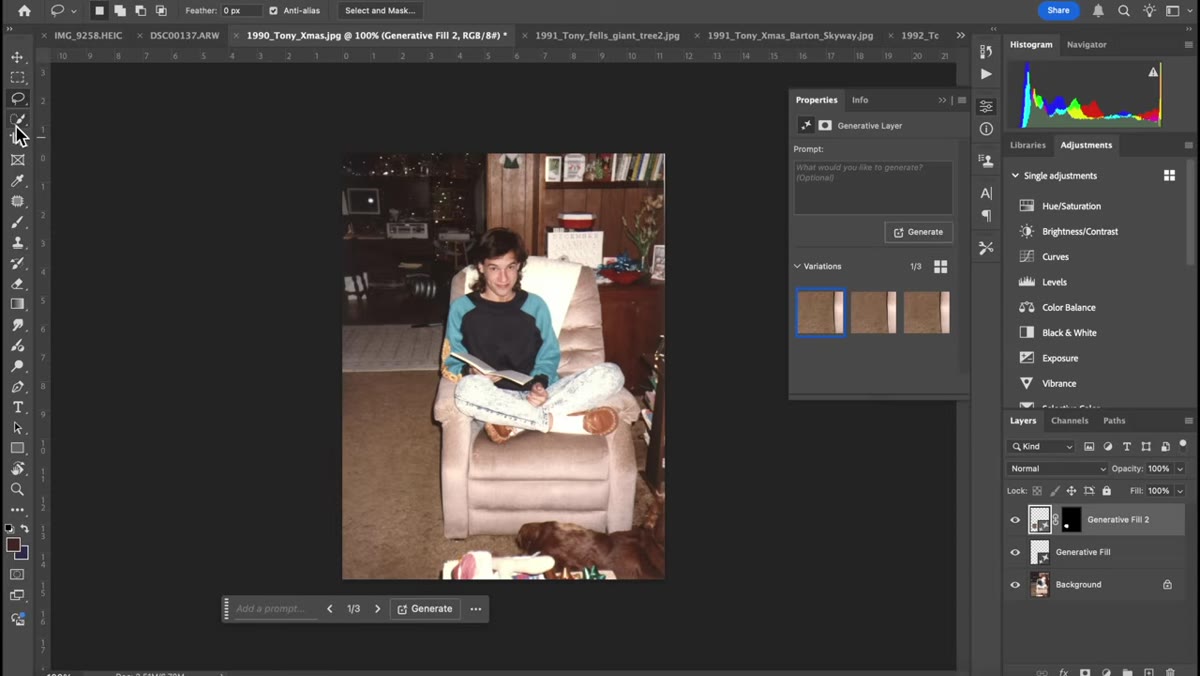Click the Share button
This screenshot has width=1200, height=676.
[1058, 10]
